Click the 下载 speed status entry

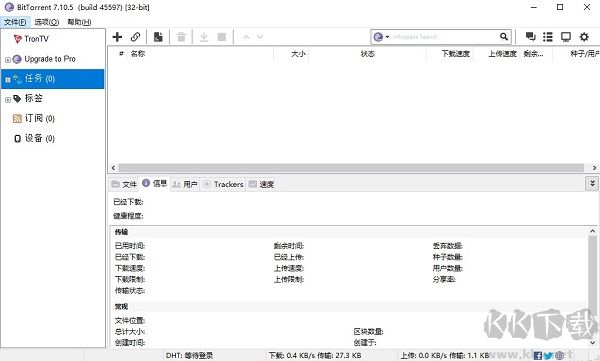coord(315,356)
